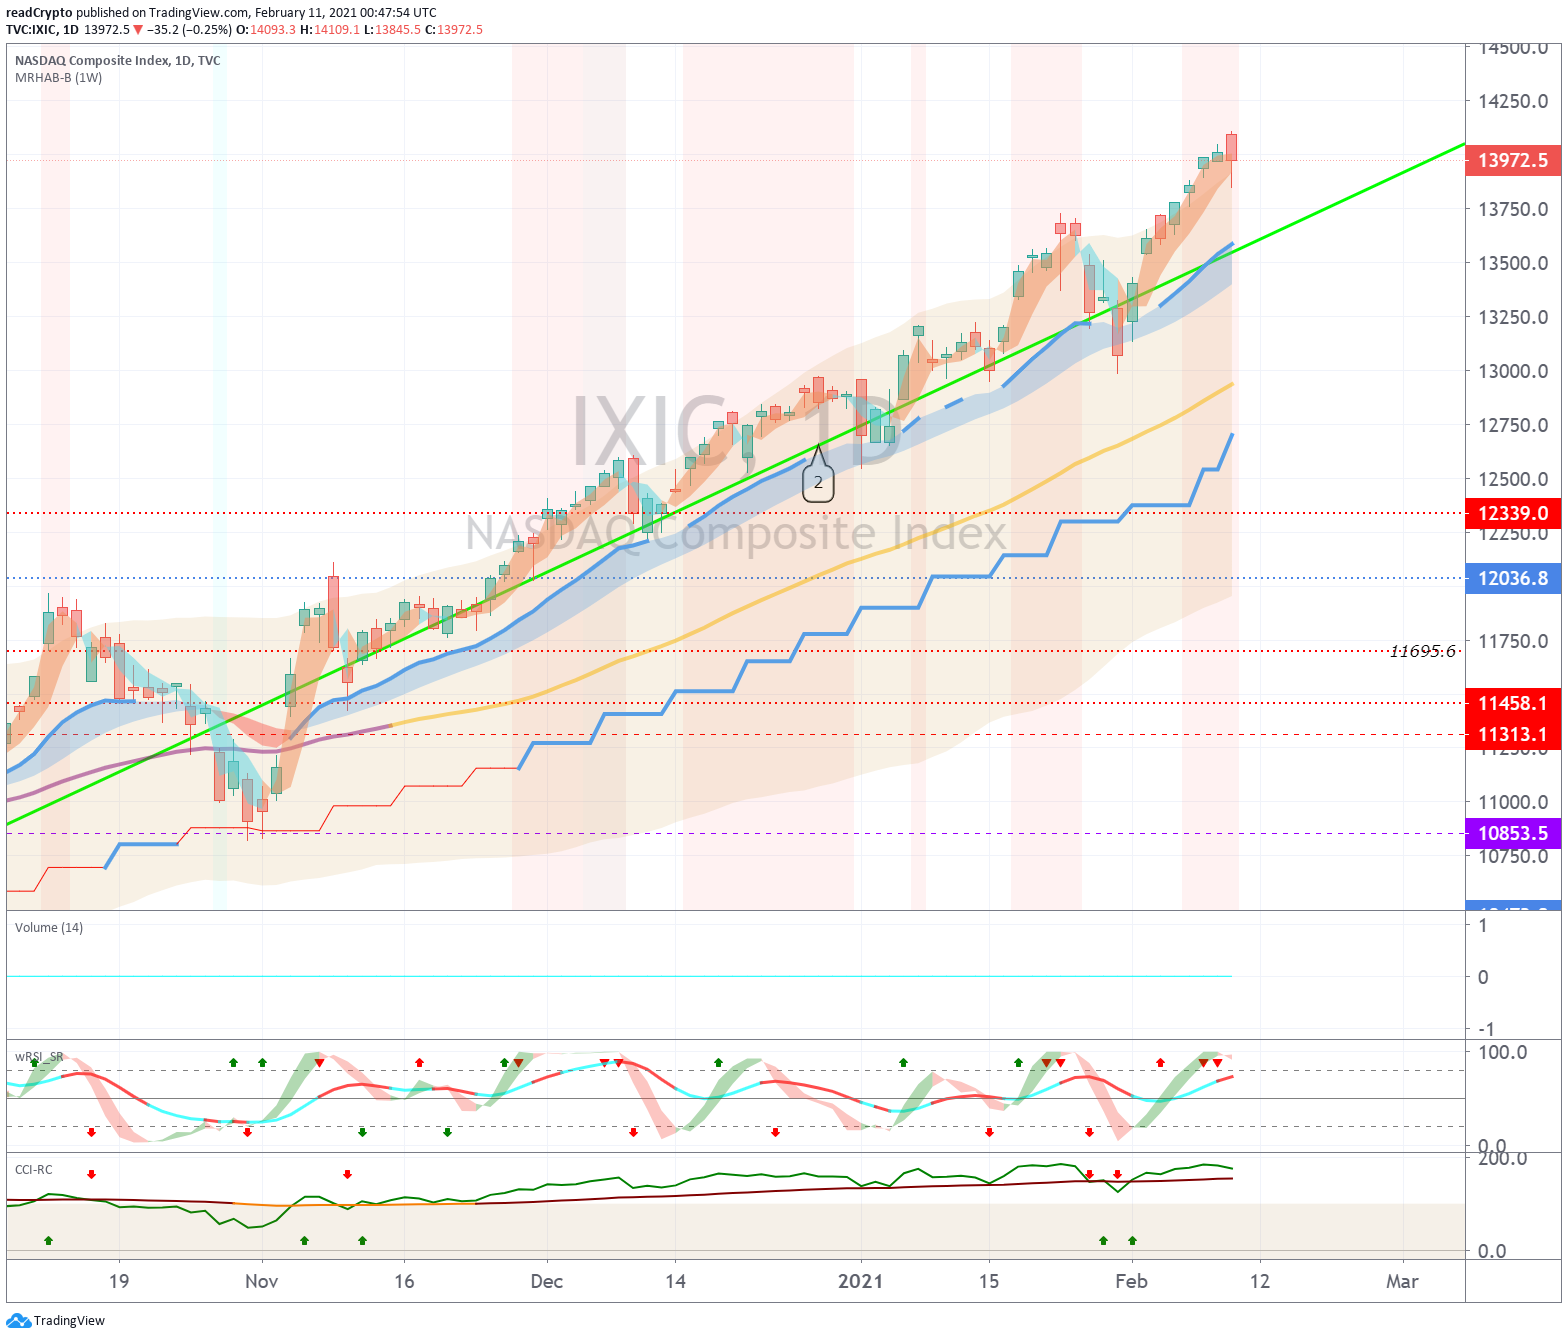Click the italic 11695.6 level label
This screenshot has height=1339, width=1568.
point(1422,652)
